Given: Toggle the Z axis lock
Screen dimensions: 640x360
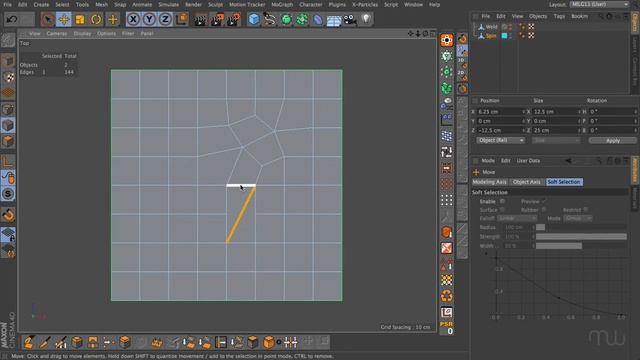Looking at the screenshot, I should pos(165,19).
